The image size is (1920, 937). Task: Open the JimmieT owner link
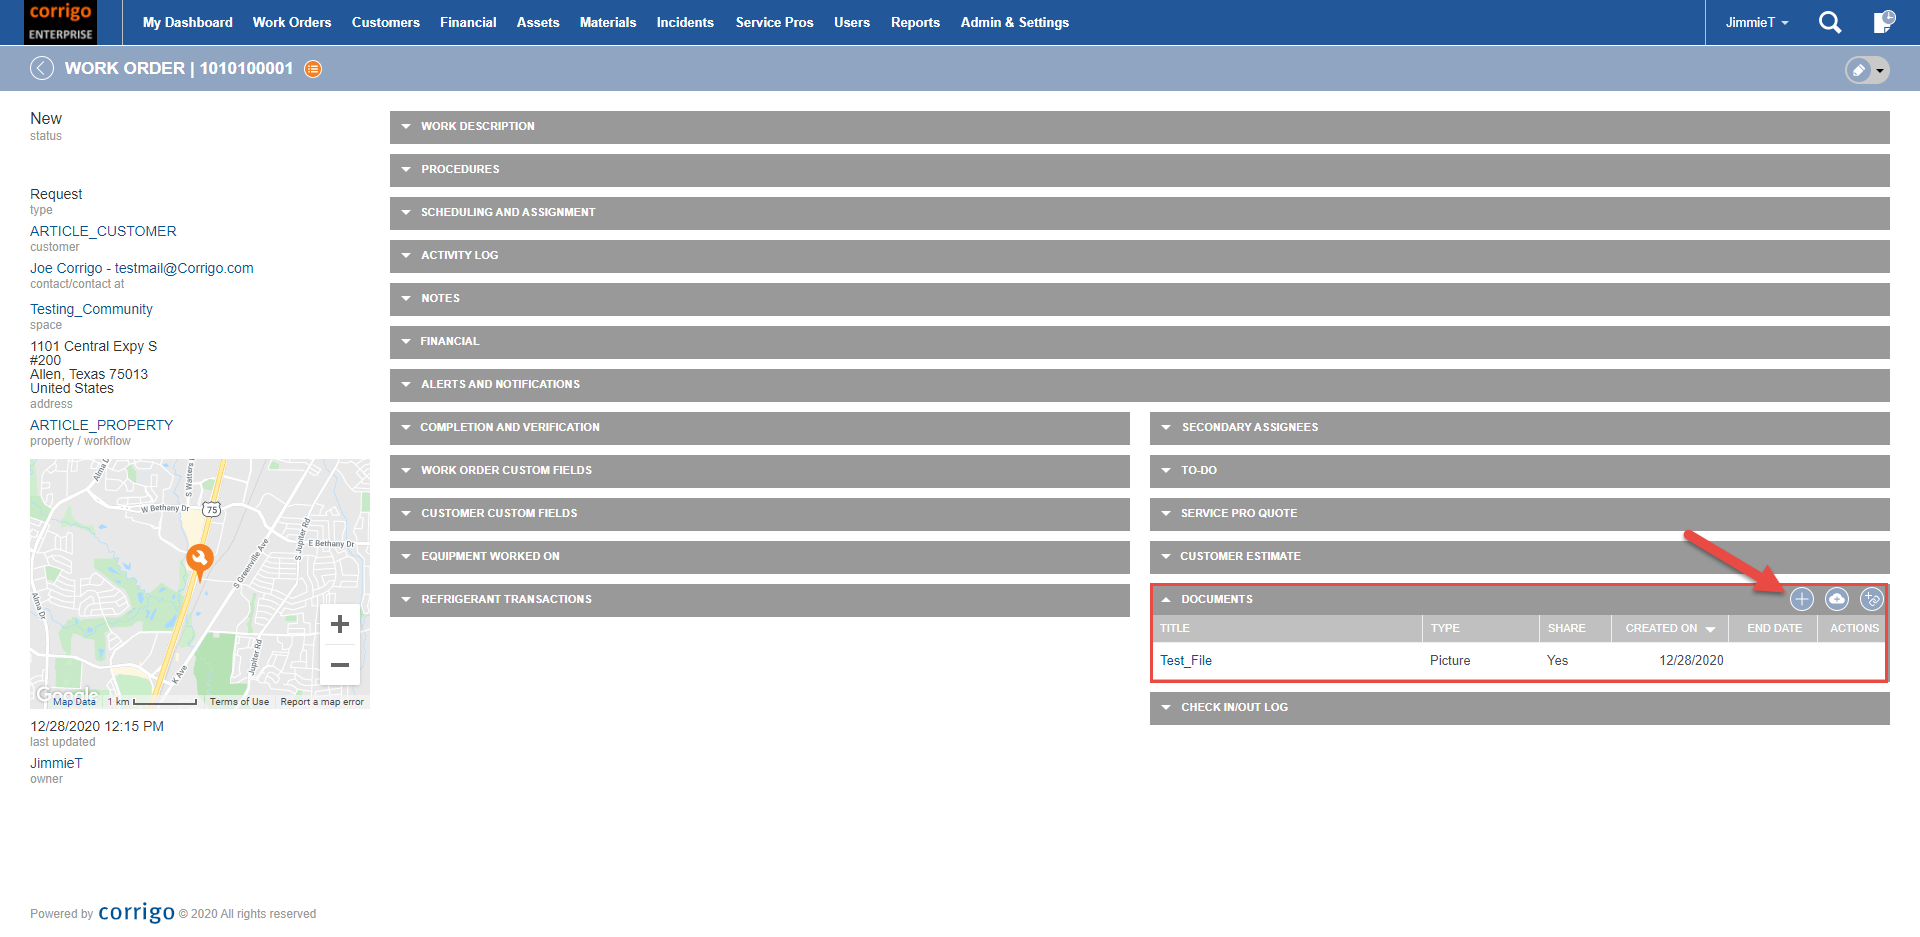[56, 763]
